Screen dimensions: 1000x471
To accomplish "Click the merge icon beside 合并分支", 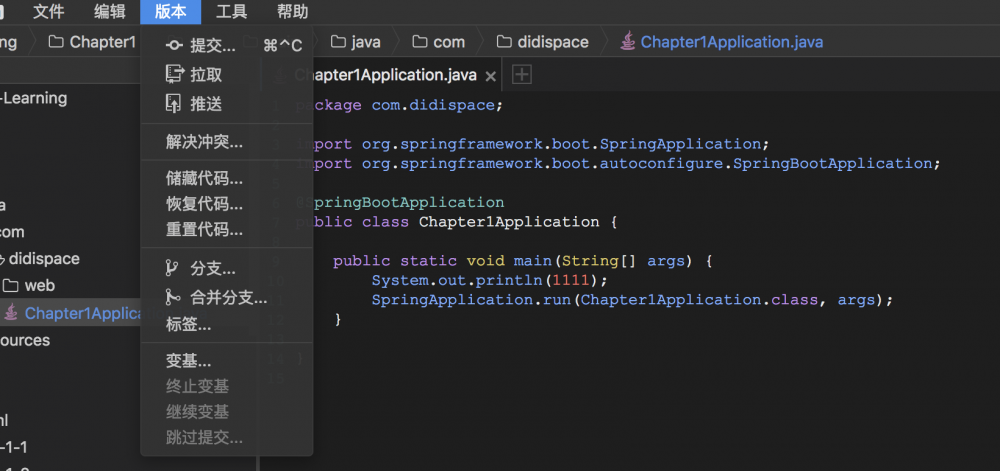I will pos(173,297).
